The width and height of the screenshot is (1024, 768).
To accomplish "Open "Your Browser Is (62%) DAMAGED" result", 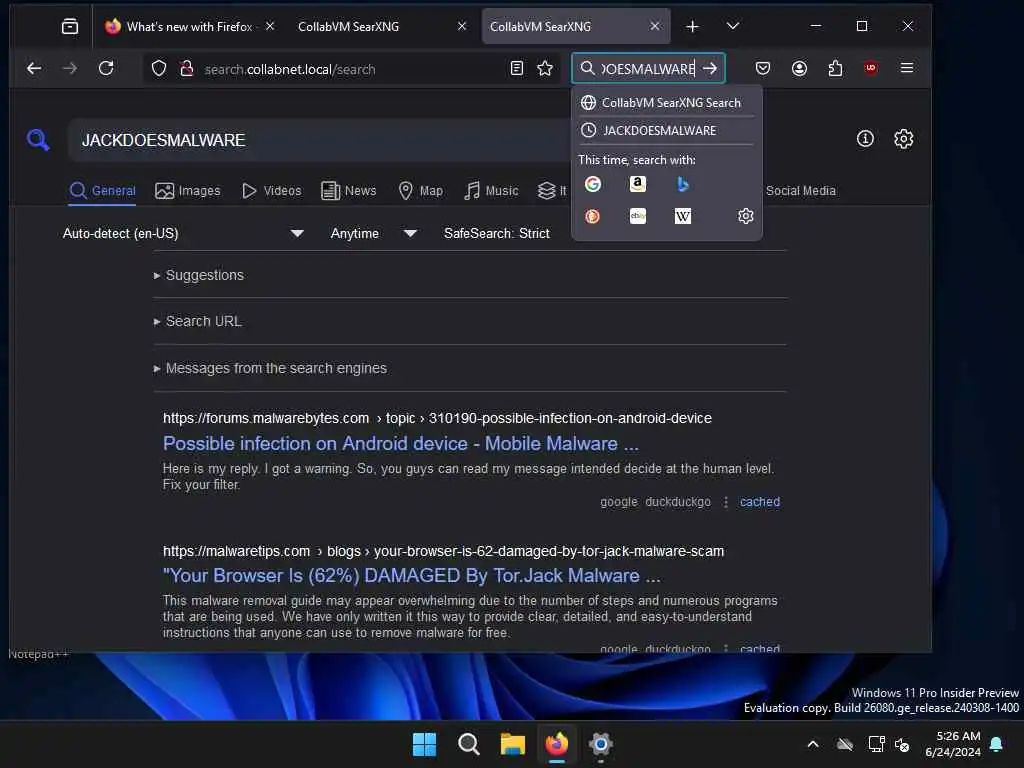I will coord(411,575).
